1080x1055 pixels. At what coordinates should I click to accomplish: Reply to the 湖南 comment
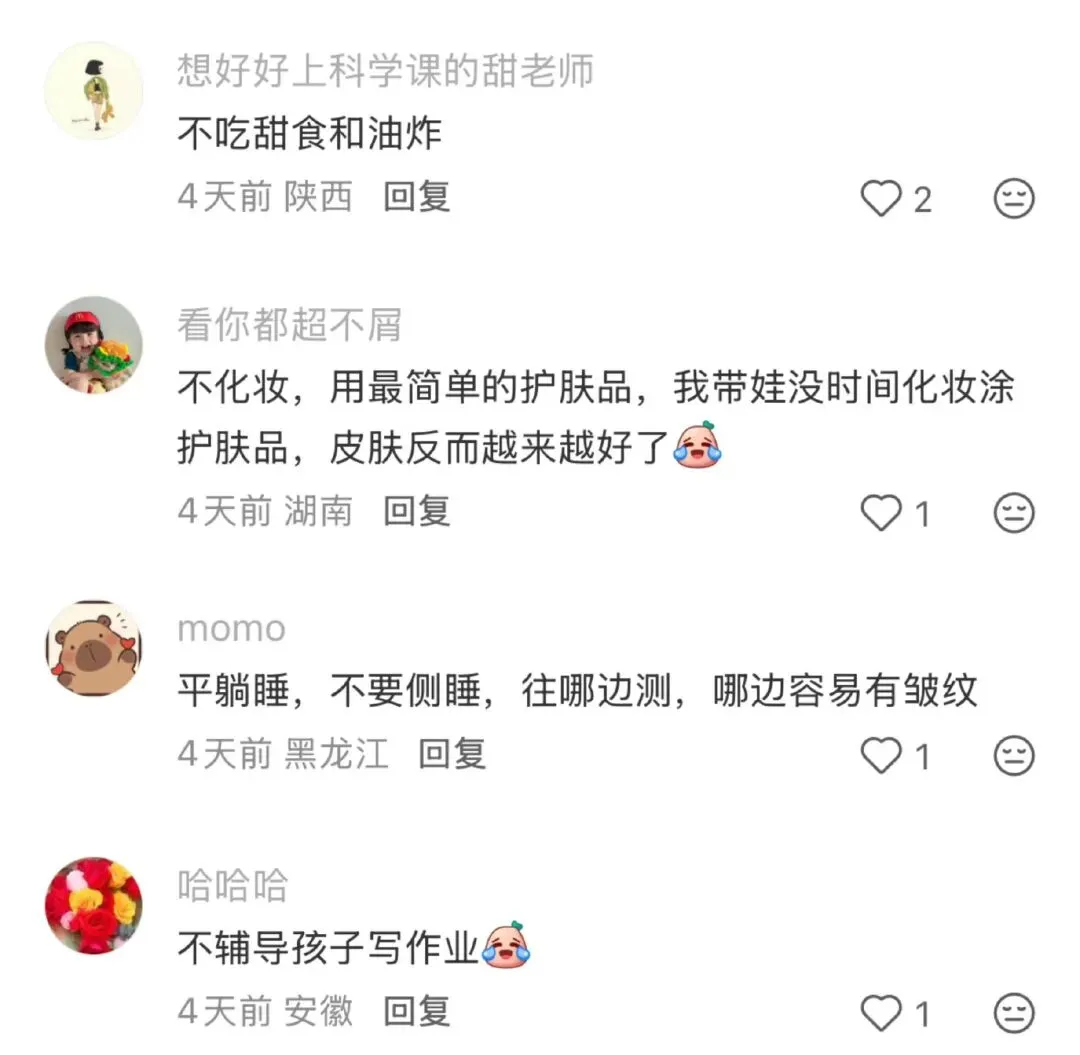(x=417, y=512)
